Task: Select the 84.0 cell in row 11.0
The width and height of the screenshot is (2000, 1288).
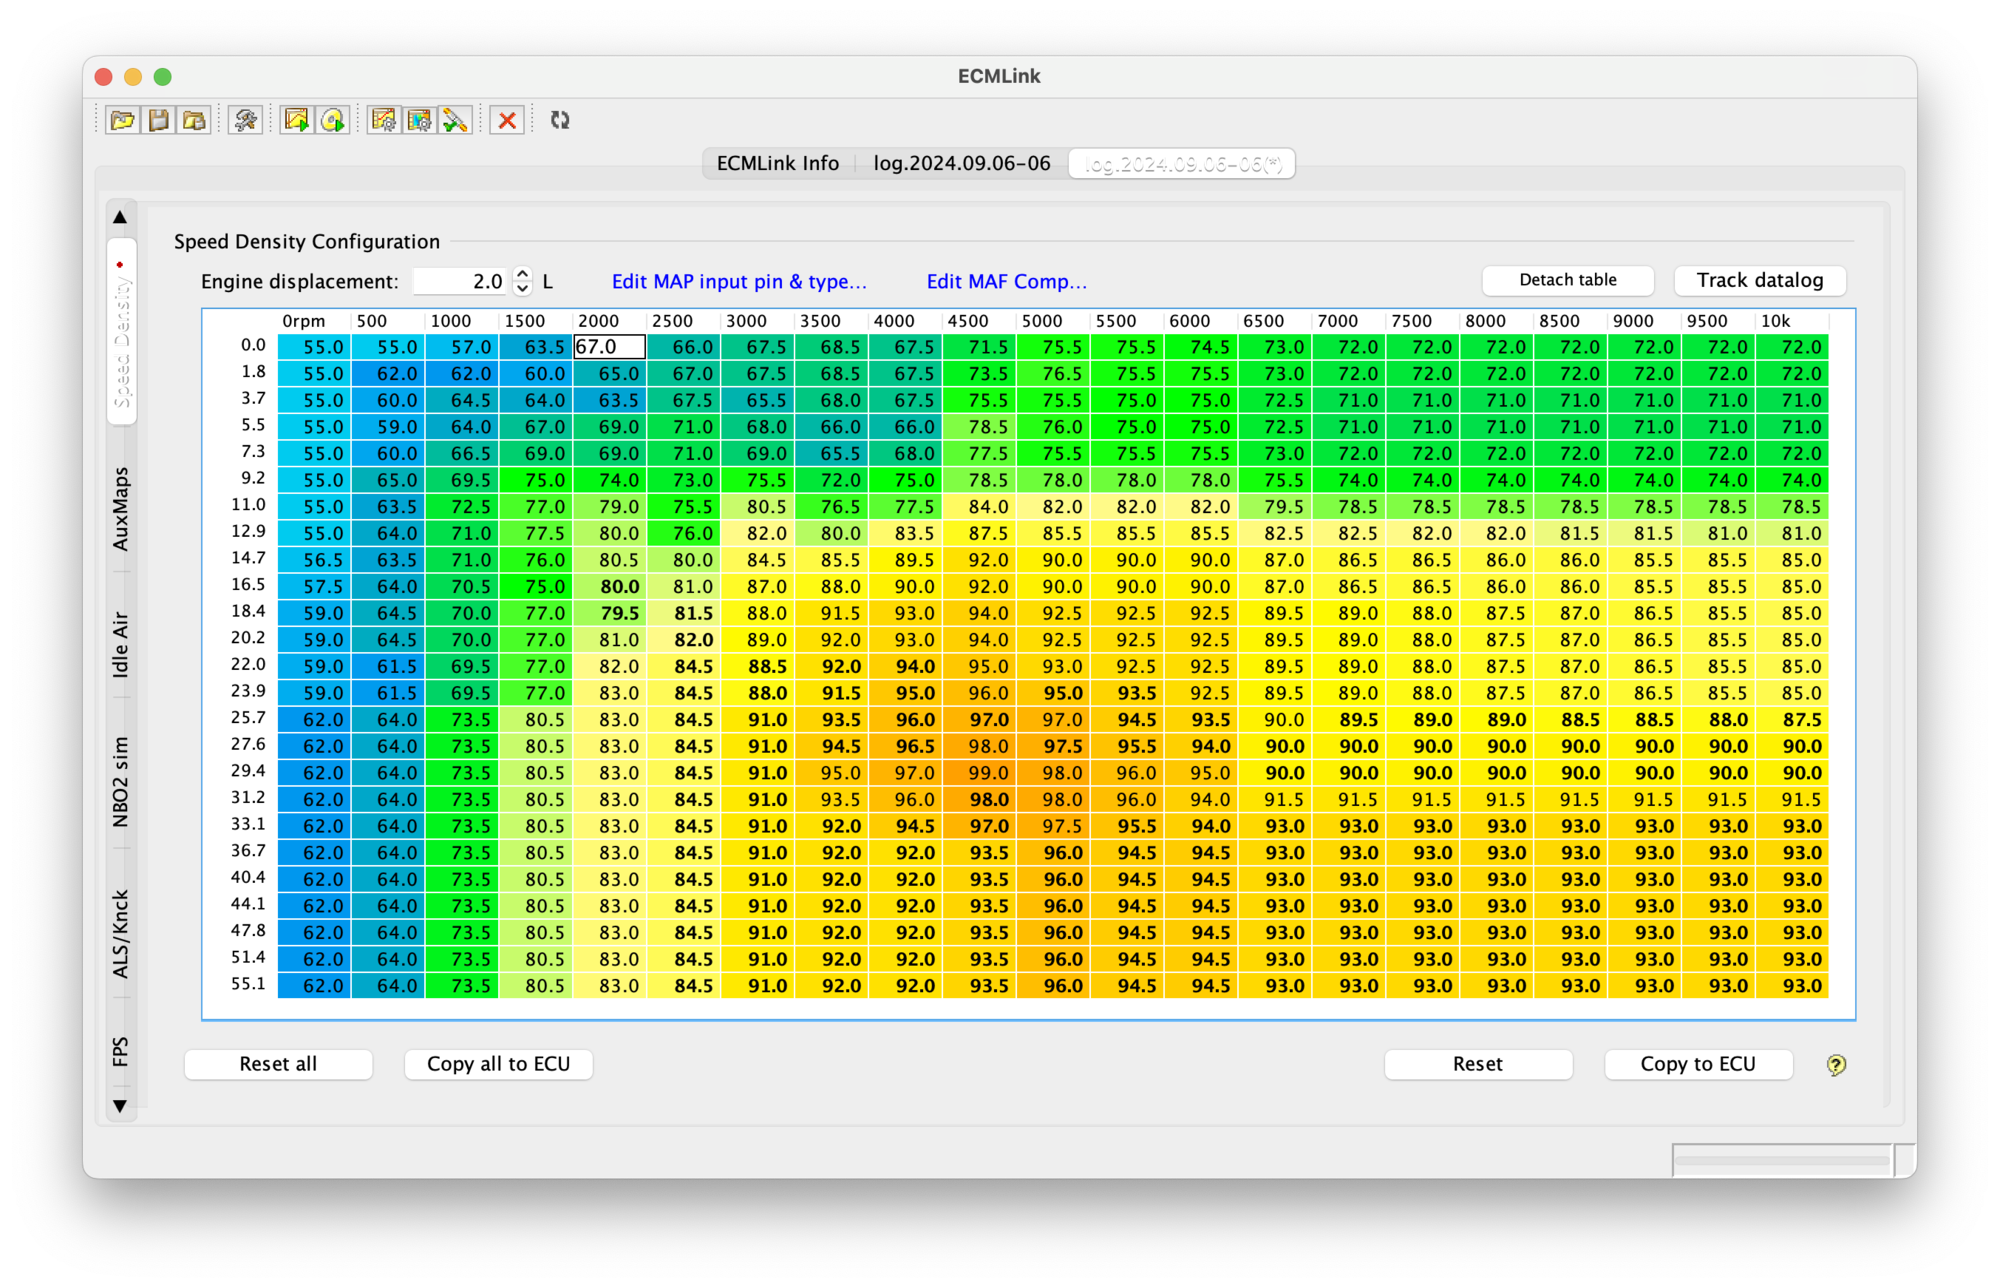Action: pos(978,507)
